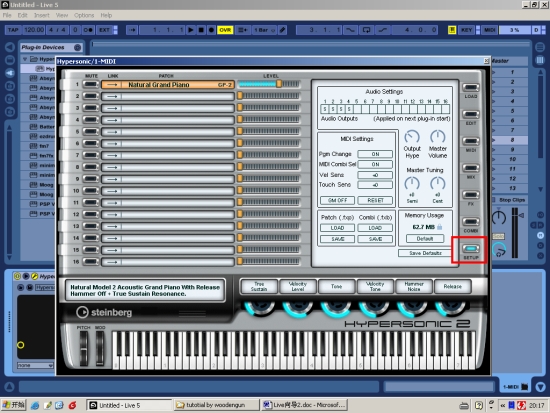Mute Hypersonic channel 1
This screenshot has height=413, width=550.
(x=90, y=84)
